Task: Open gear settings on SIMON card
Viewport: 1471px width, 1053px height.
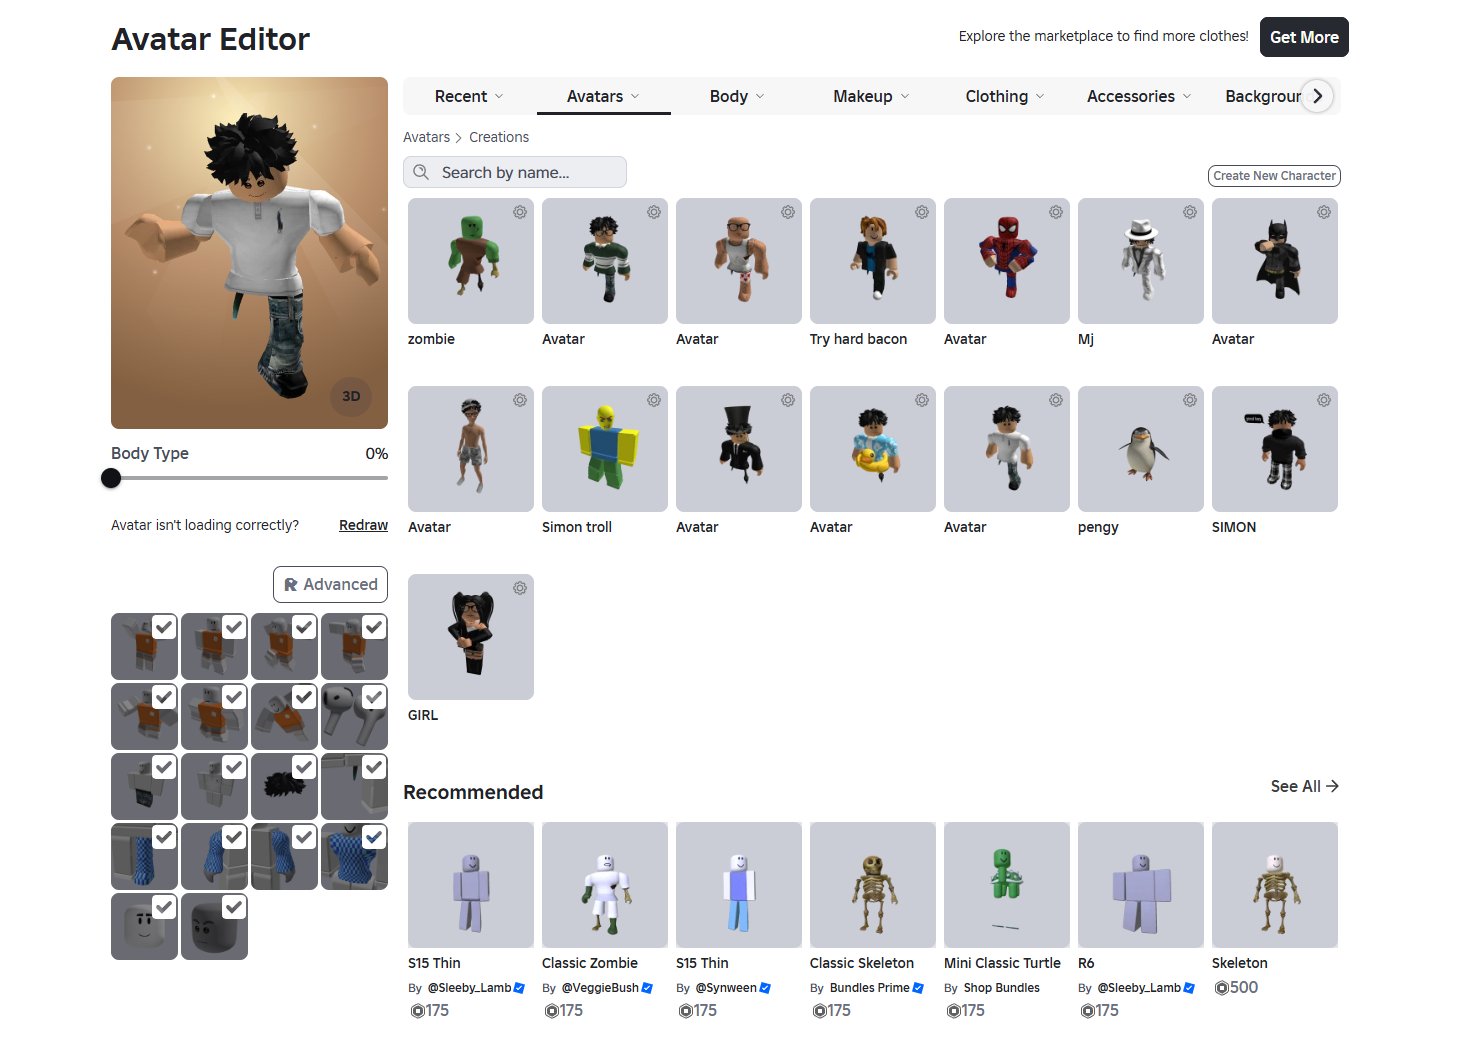Action: point(1324,400)
